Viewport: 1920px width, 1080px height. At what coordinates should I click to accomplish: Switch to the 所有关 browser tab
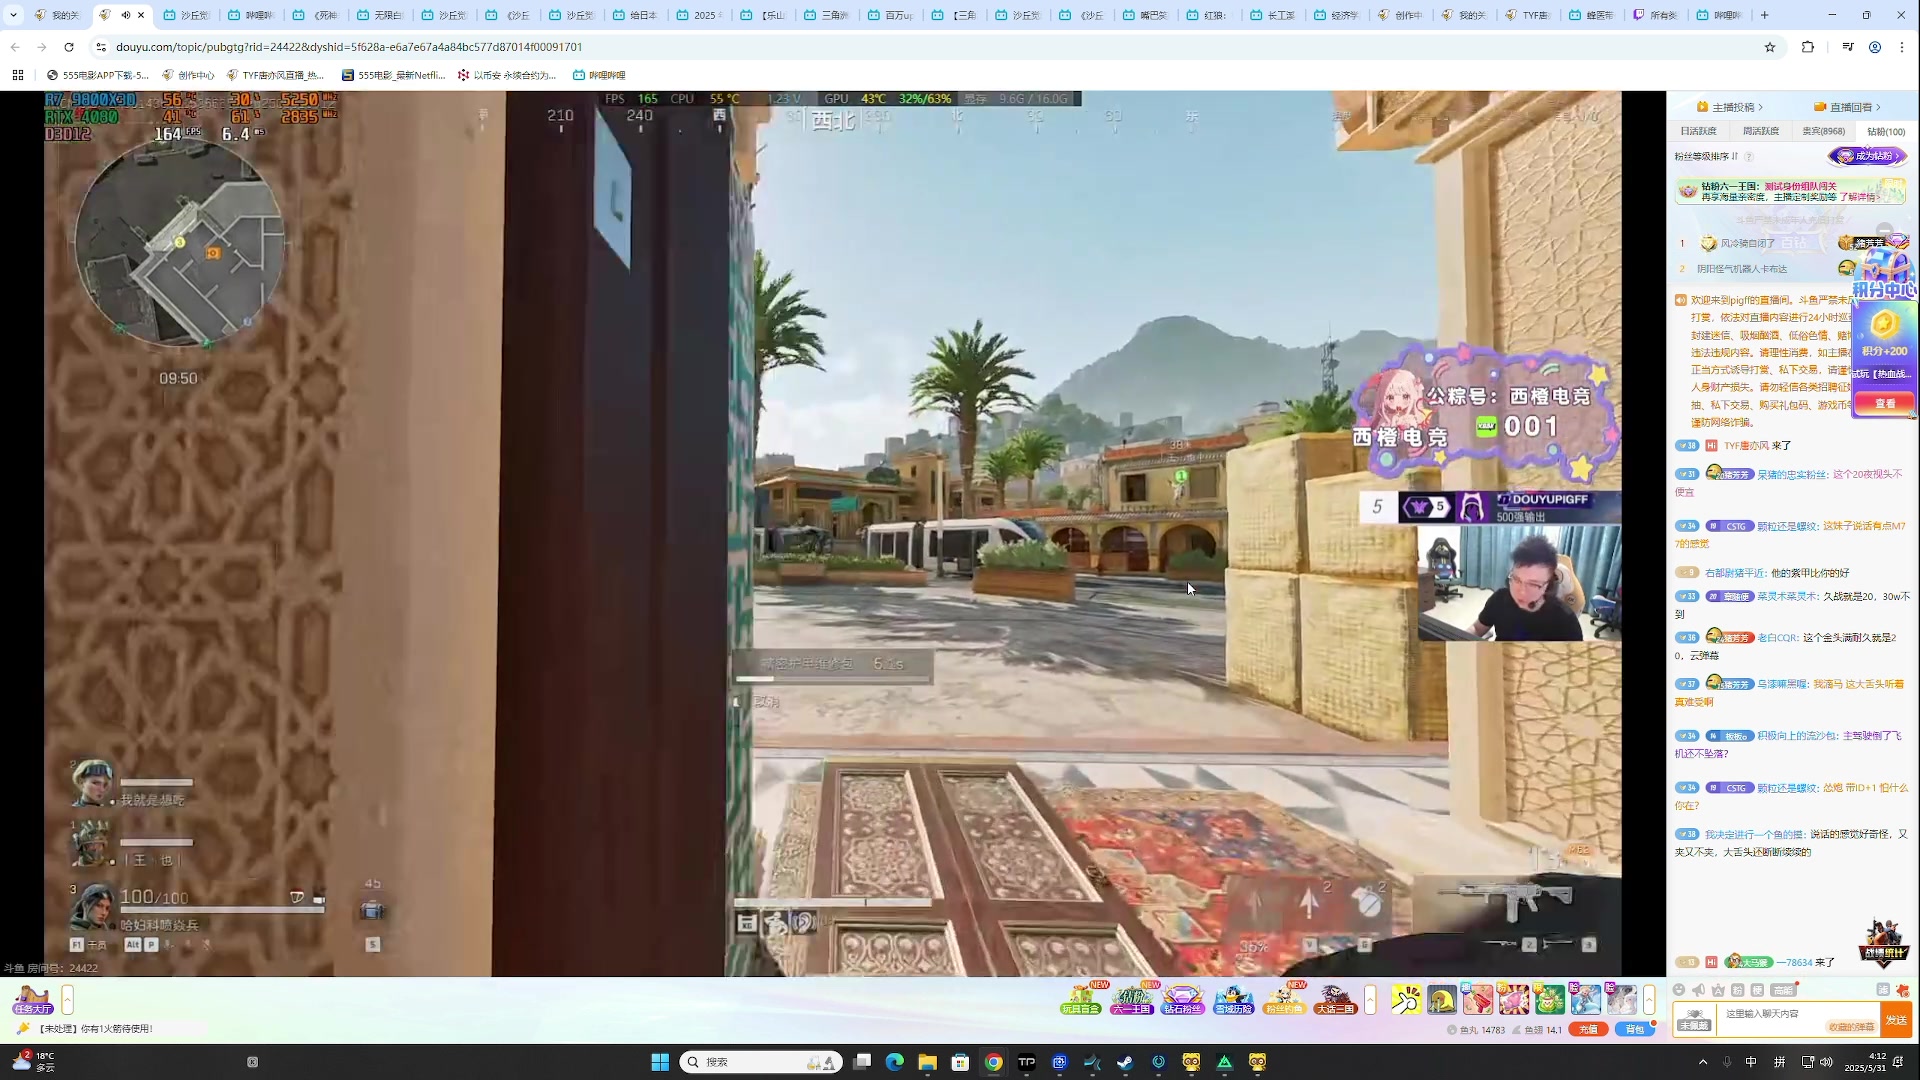click(1655, 15)
